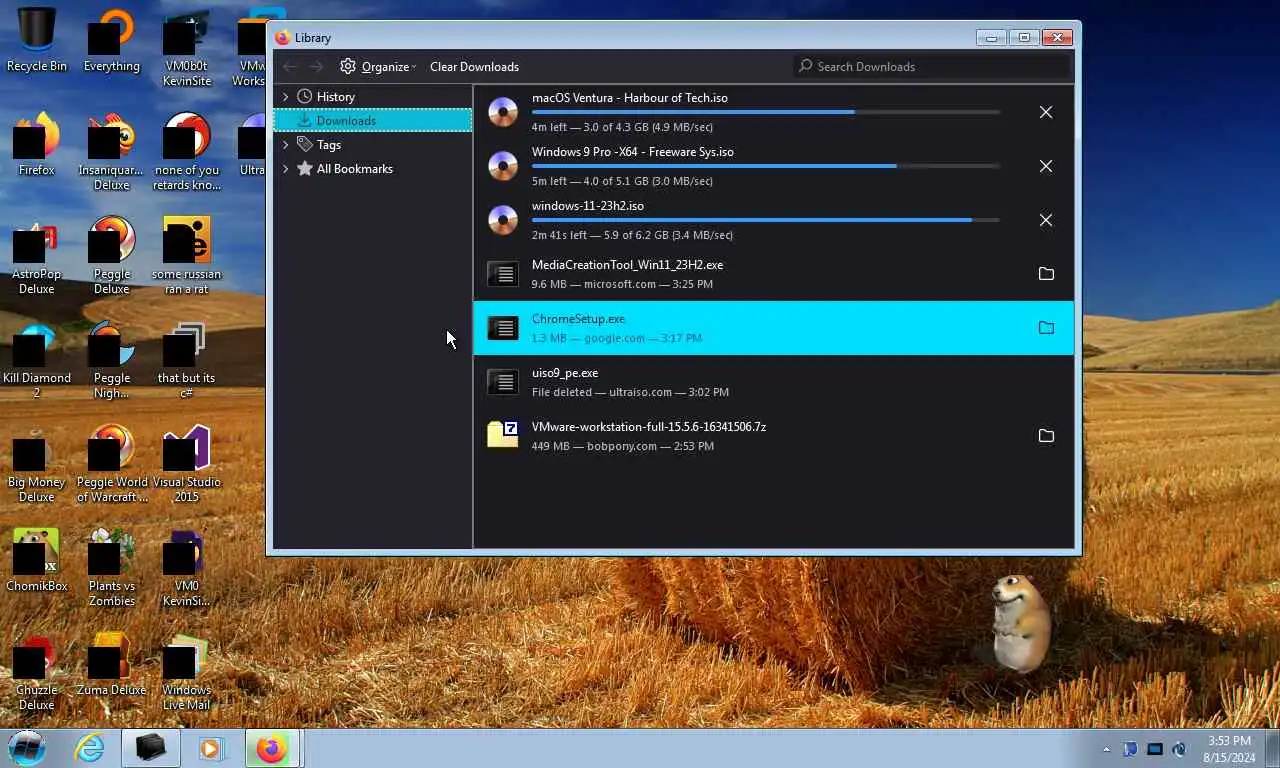The height and width of the screenshot is (768, 1280).
Task: Select the uiso9_pe.exe download row
Action: (x=774, y=382)
